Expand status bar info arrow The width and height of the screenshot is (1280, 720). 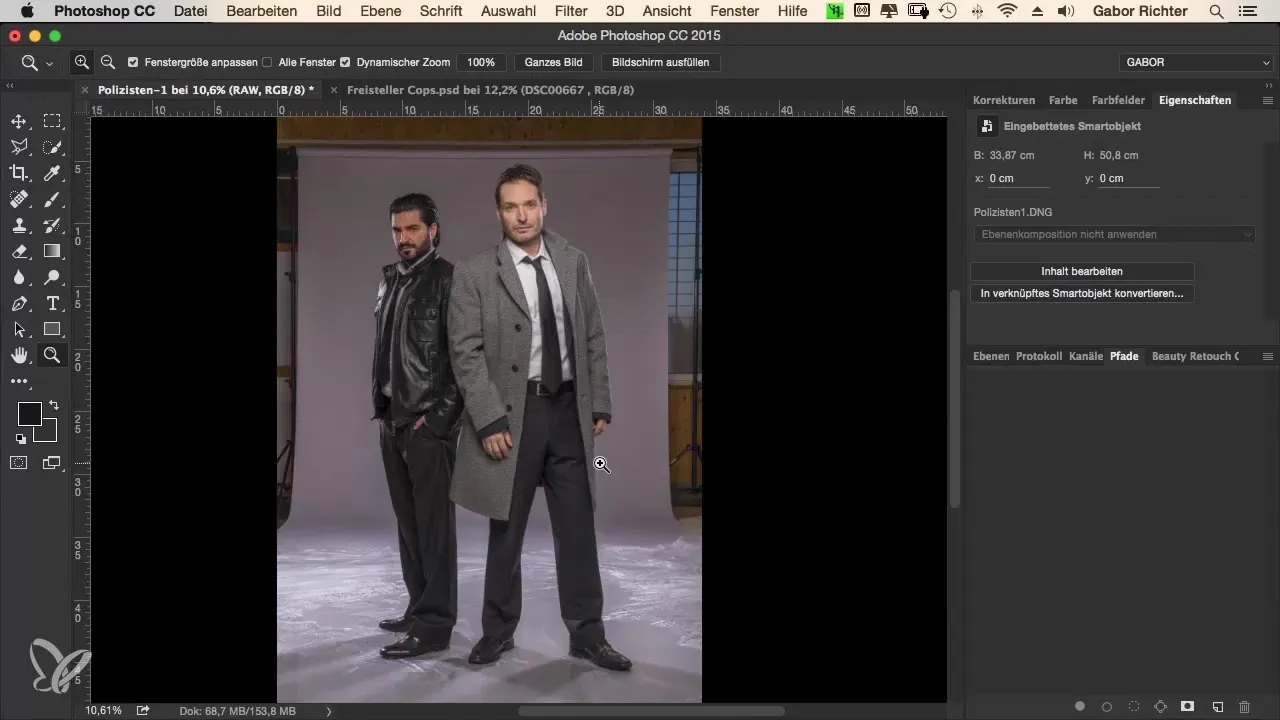(328, 711)
